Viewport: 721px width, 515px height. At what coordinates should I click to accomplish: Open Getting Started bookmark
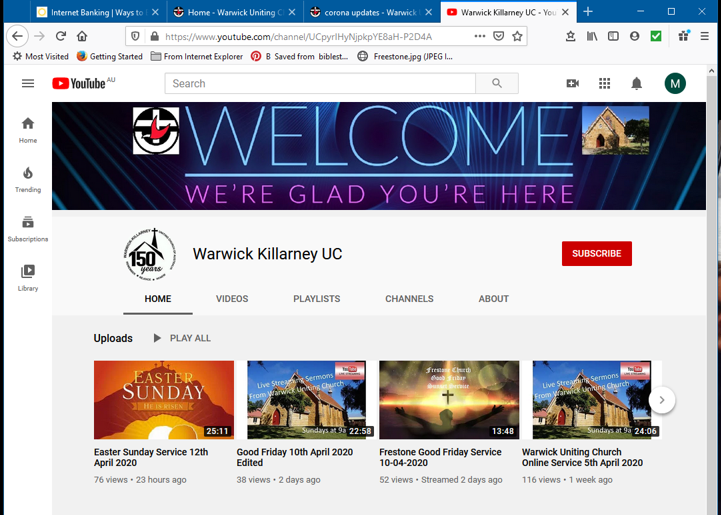click(x=109, y=57)
